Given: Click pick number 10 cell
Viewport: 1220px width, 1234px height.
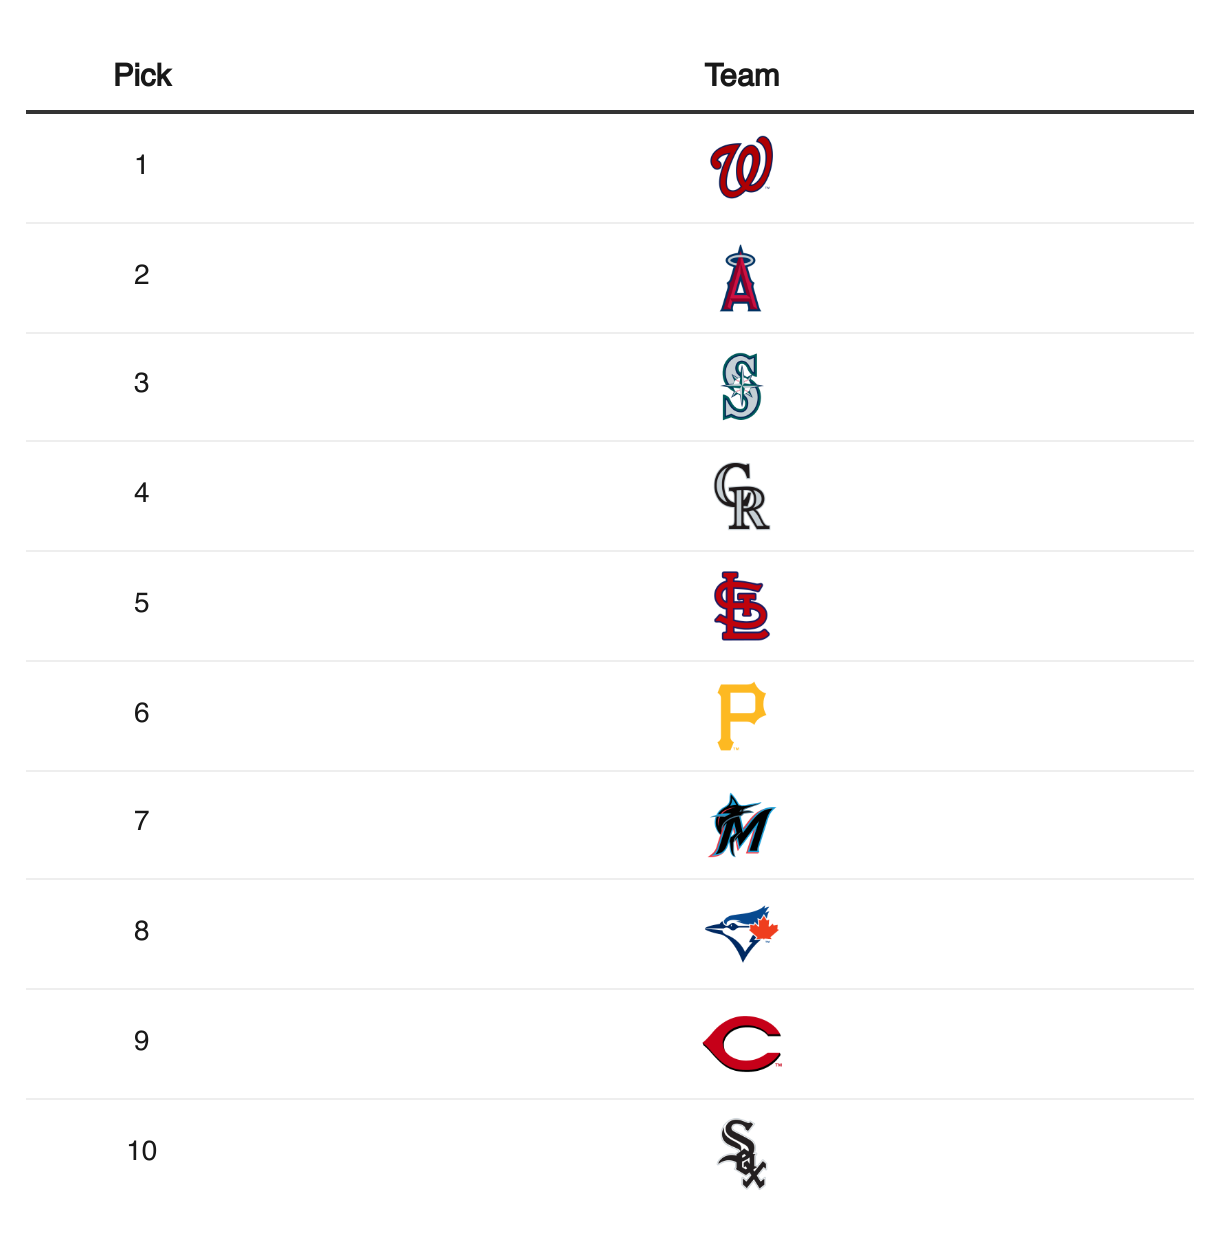Looking at the screenshot, I should click(x=142, y=1151).
